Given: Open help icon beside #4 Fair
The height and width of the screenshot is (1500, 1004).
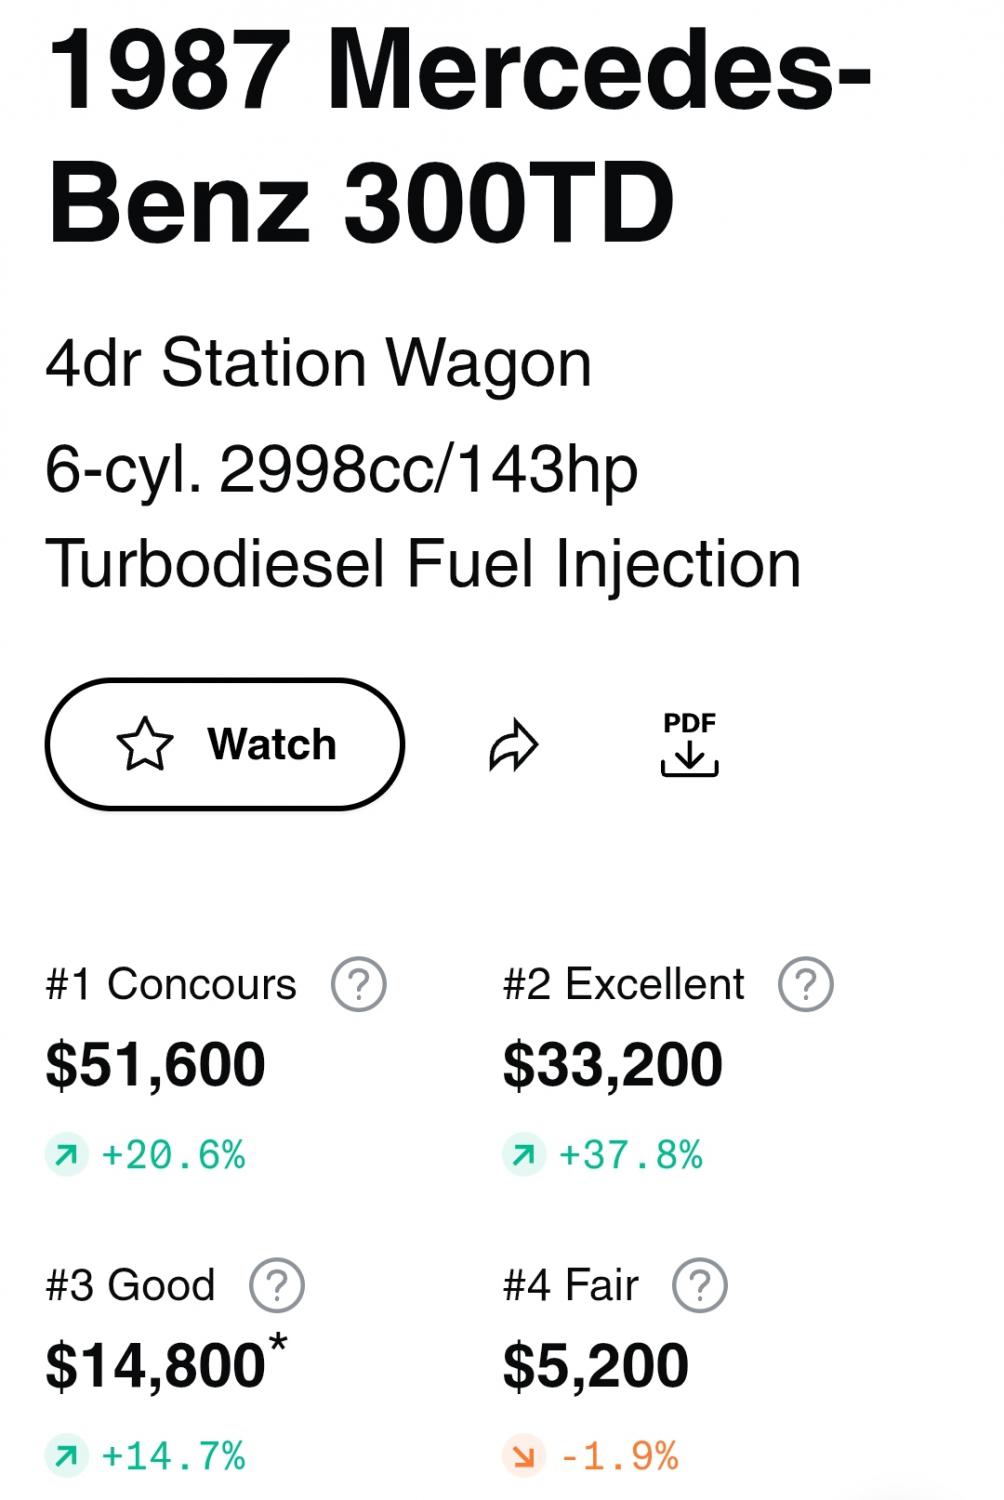Looking at the screenshot, I should coord(700,1285).
